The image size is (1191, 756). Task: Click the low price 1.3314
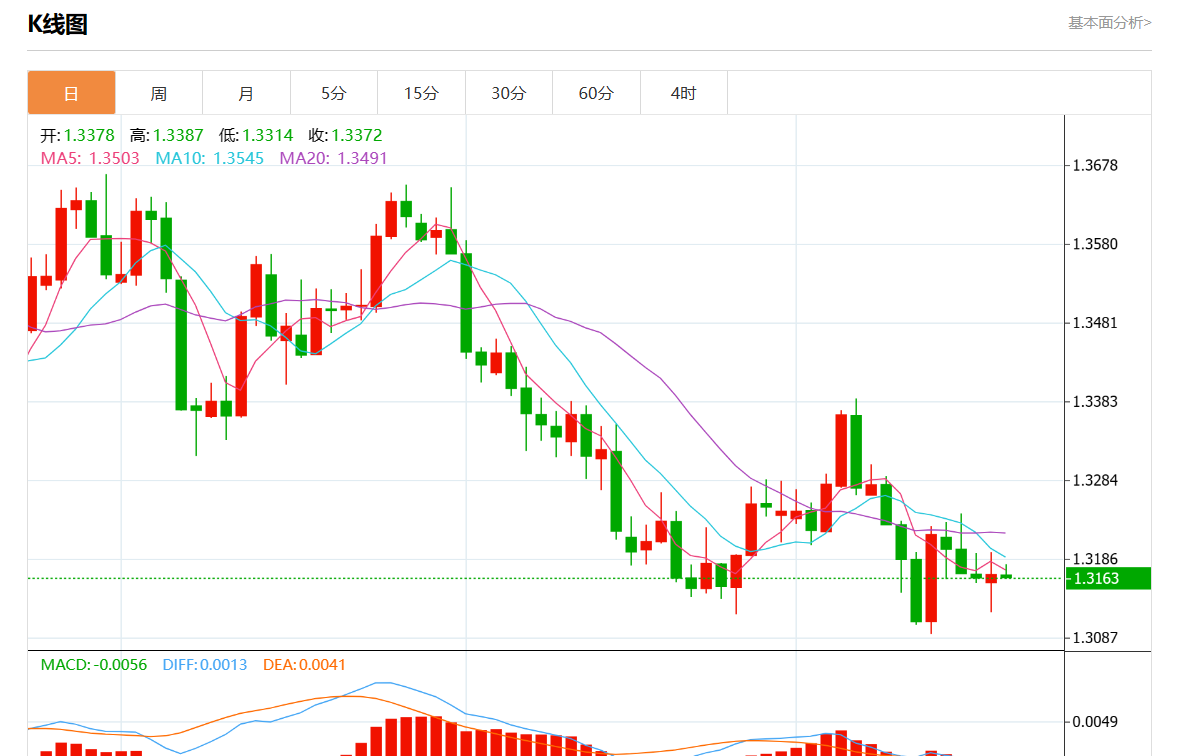pyautogui.click(x=267, y=135)
